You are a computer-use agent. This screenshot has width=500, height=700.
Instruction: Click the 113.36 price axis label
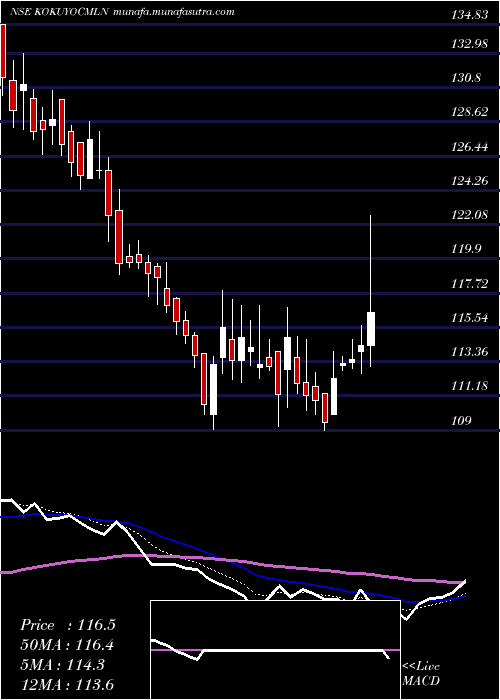click(469, 352)
